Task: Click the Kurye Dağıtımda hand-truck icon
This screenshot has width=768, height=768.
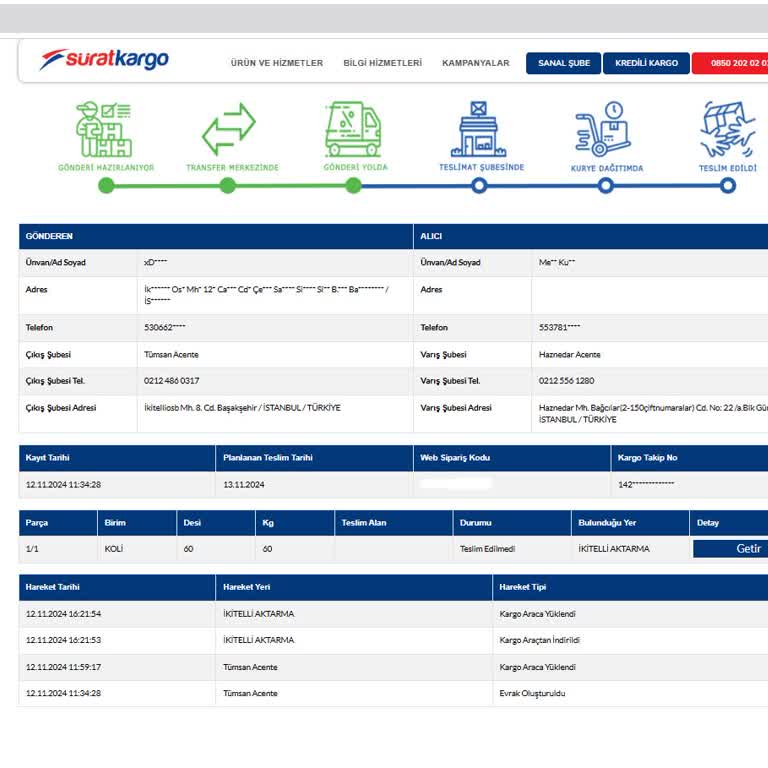Action: click(603, 129)
